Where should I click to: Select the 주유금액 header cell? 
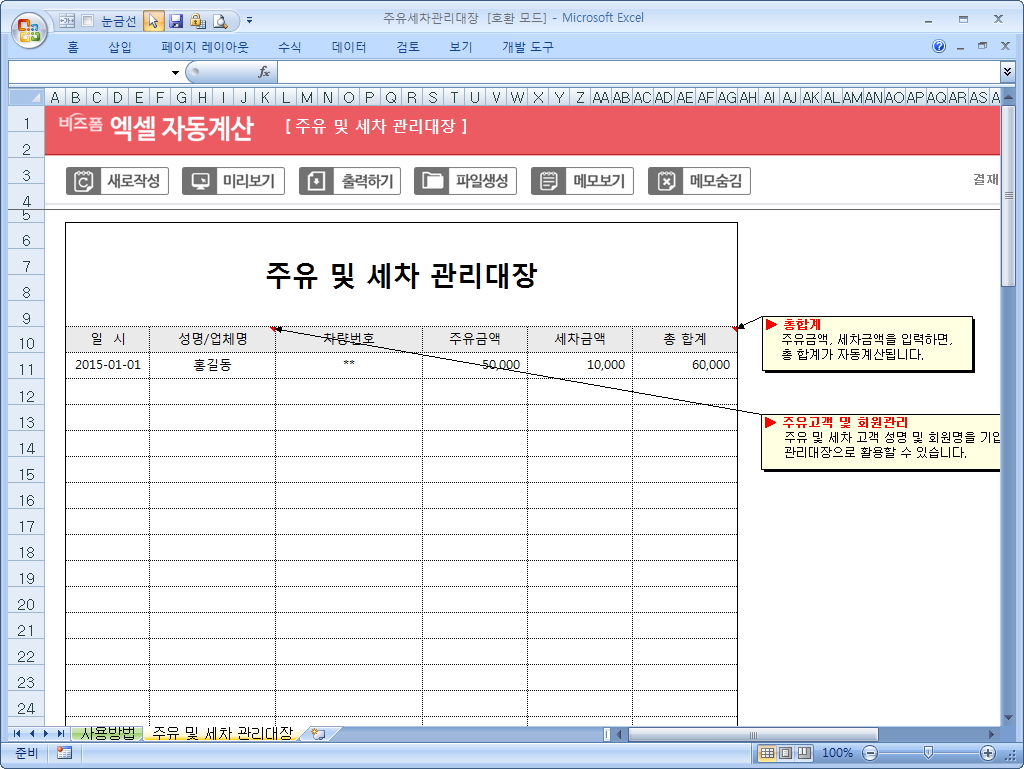(x=475, y=339)
